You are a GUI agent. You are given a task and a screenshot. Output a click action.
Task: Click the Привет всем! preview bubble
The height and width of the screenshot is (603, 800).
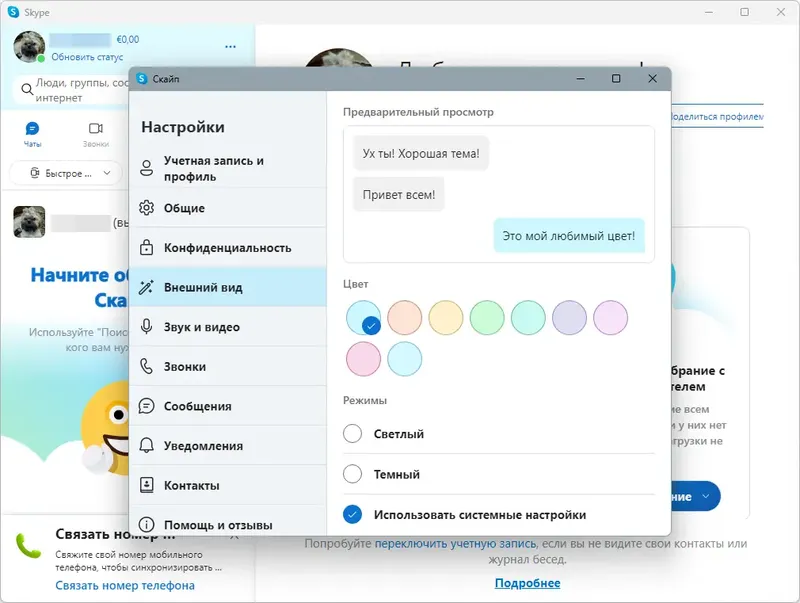point(399,194)
